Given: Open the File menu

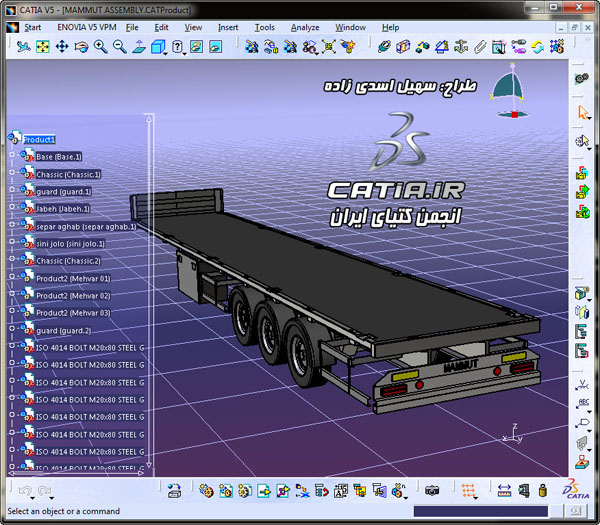Looking at the screenshot, I should [132, 28].
